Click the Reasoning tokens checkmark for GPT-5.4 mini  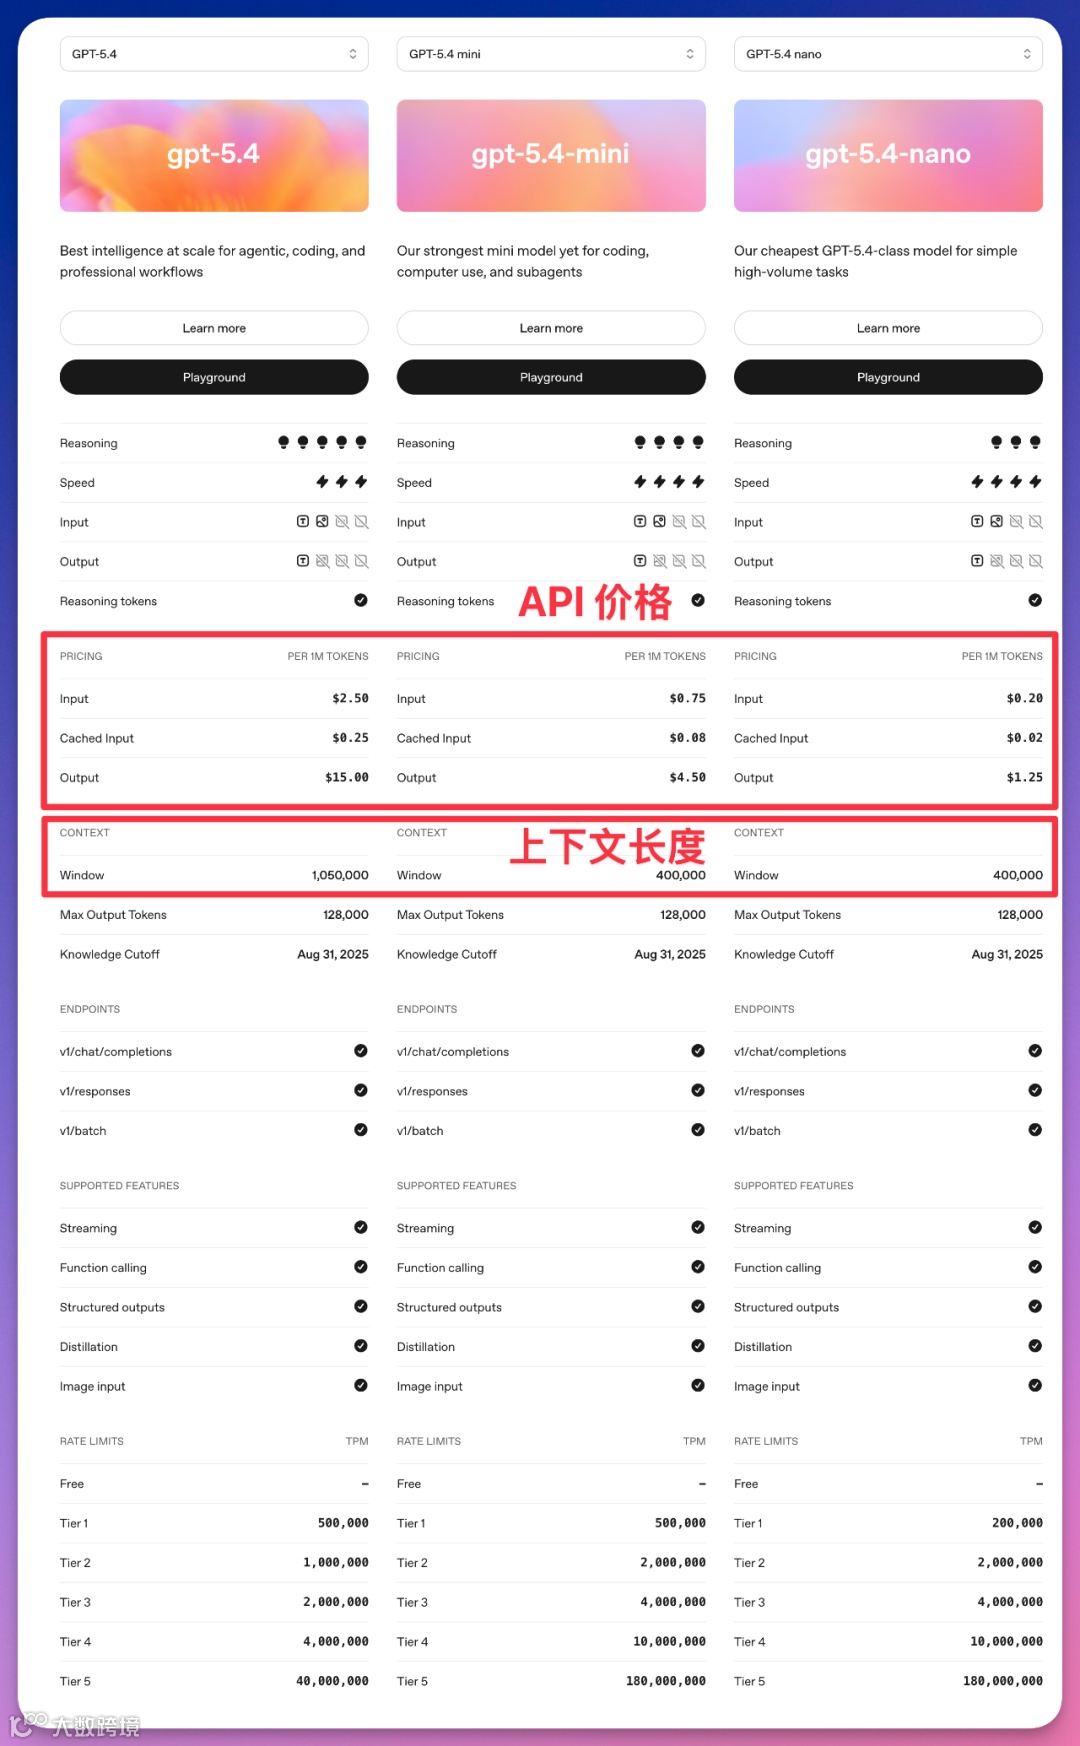click(x=698, y=600)
